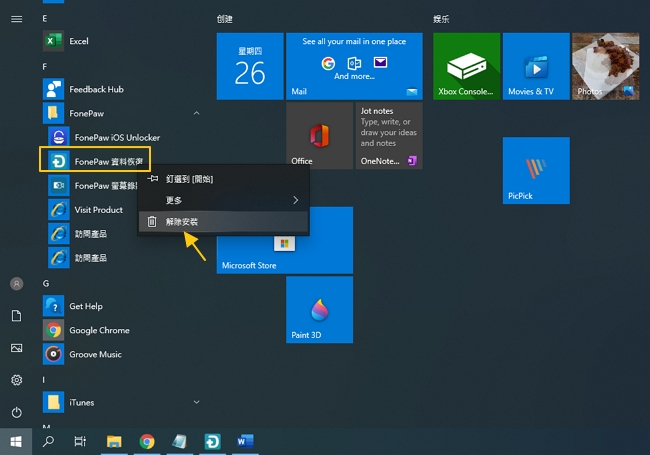Viewport: 650px width, 455px height.
Task: Switch to Chrome on taskbar
Action: [147, 442]
